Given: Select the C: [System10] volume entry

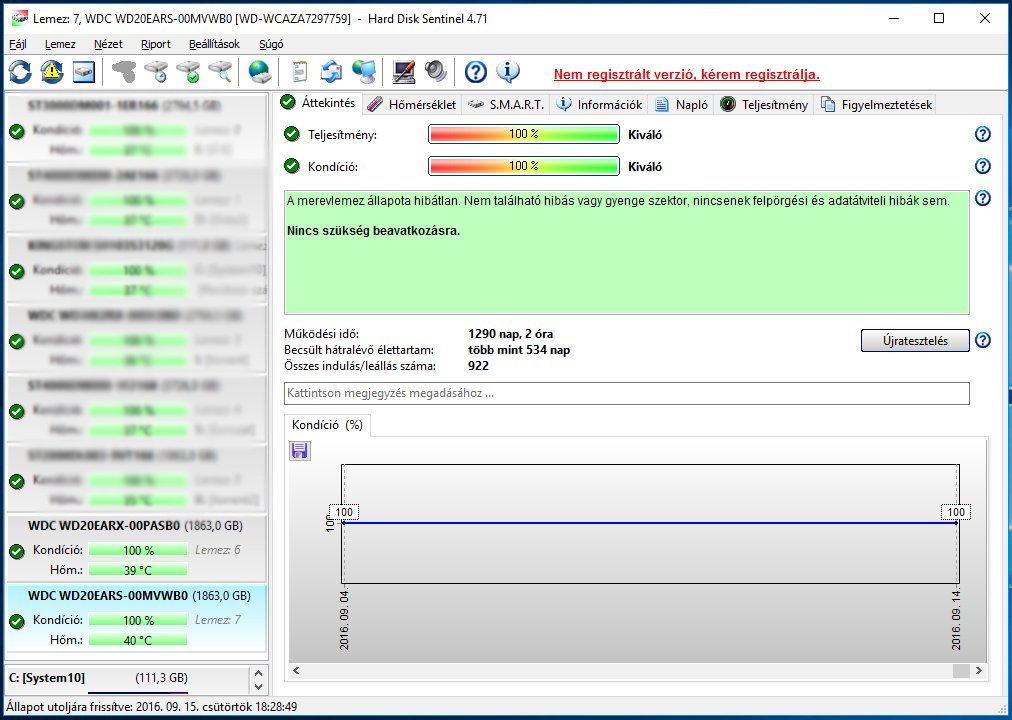Looking at the screenshot, I should [126, 678].
